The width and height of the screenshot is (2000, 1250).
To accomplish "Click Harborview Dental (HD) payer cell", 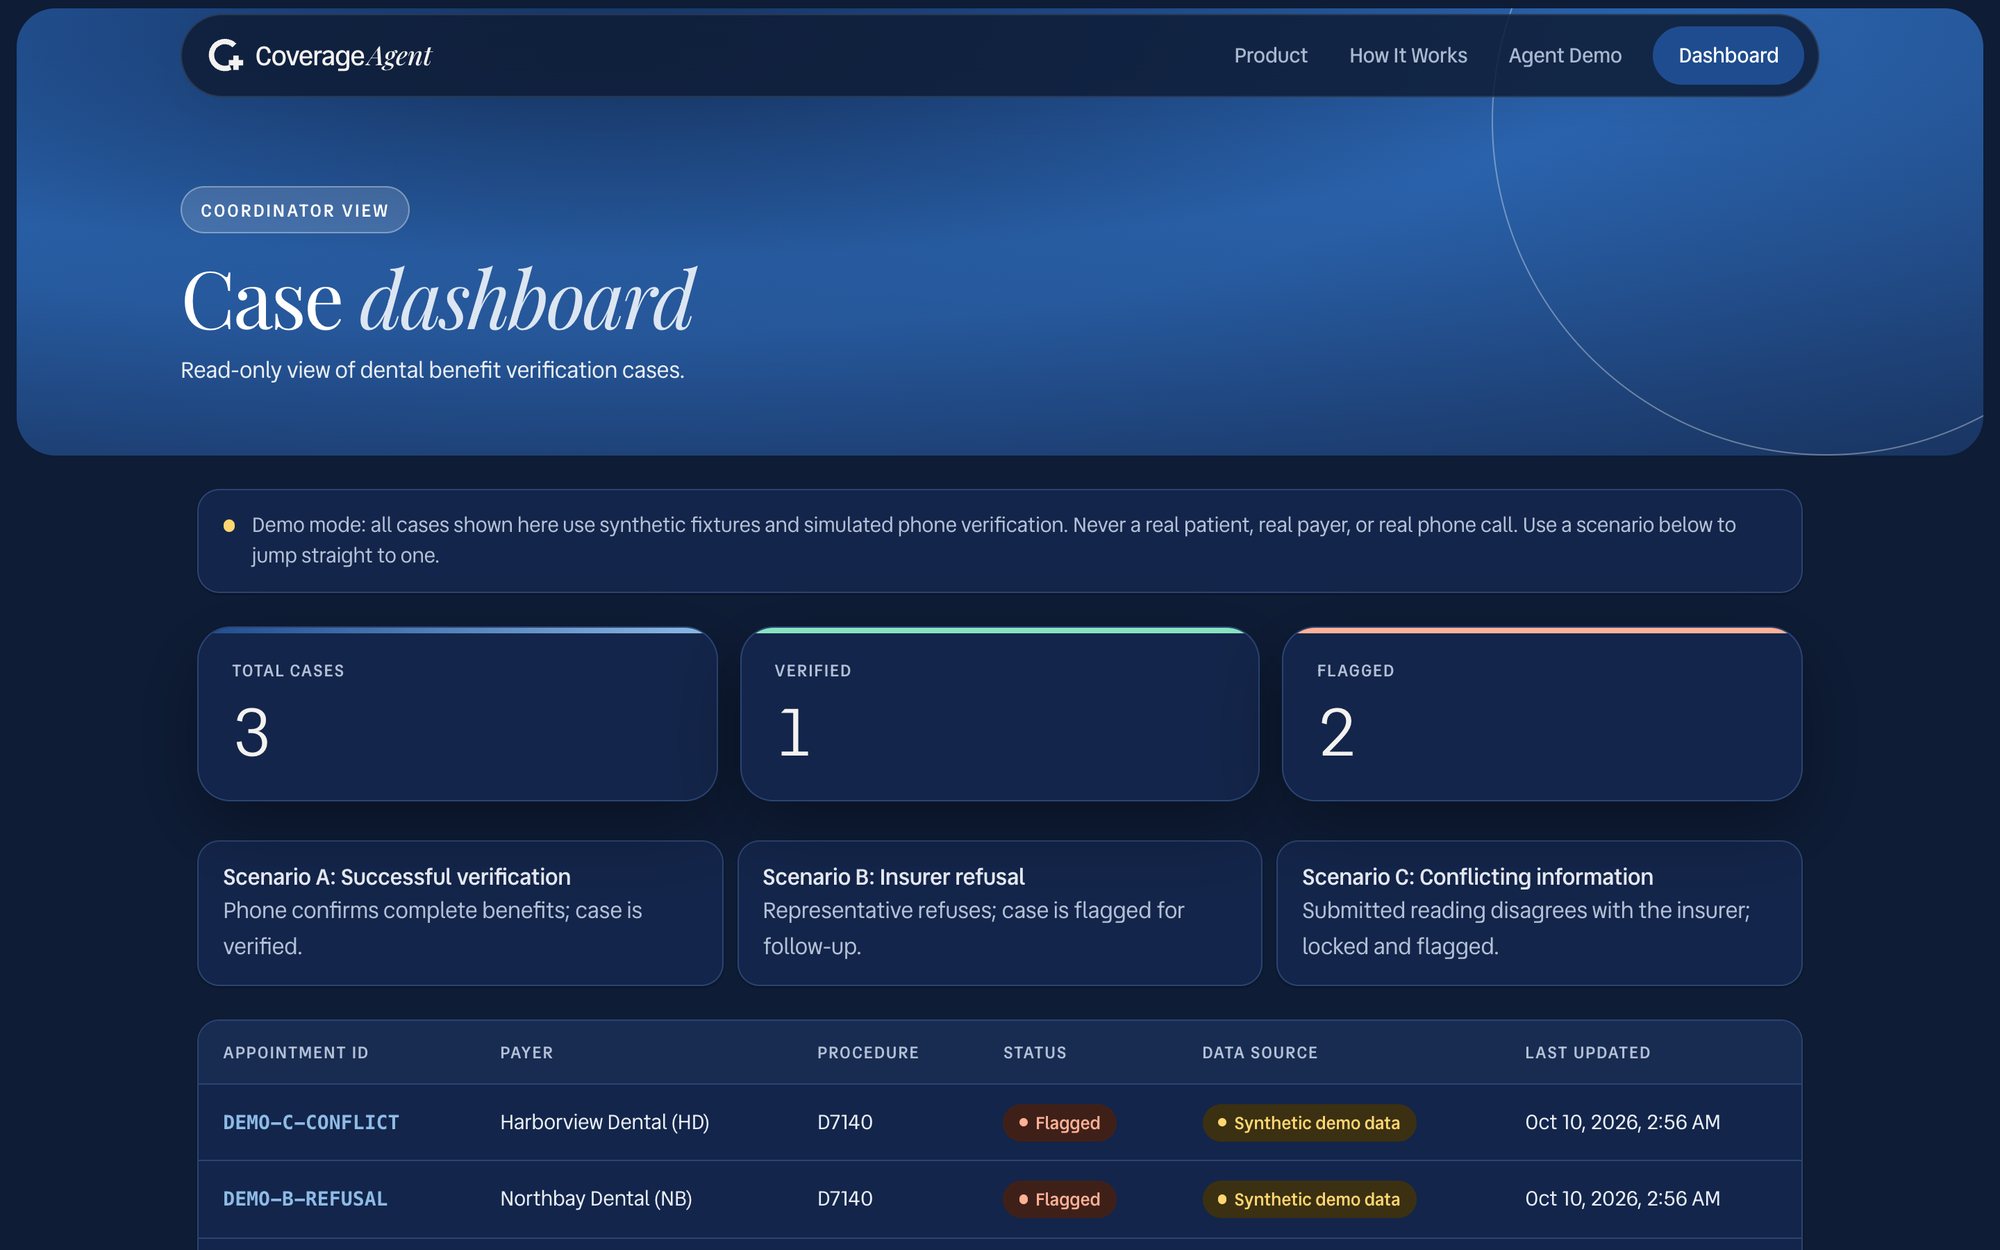I will [x=605, y=1122].
